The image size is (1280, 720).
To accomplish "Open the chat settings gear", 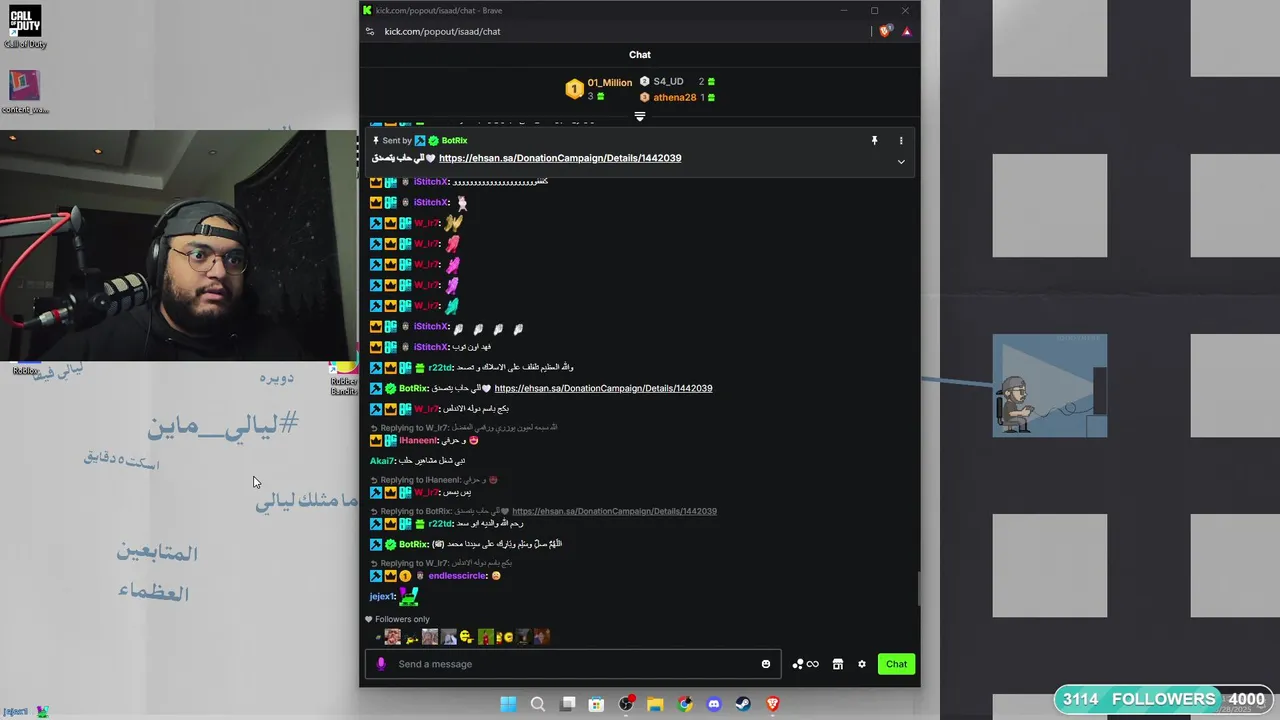I will [x=862, y=664].
